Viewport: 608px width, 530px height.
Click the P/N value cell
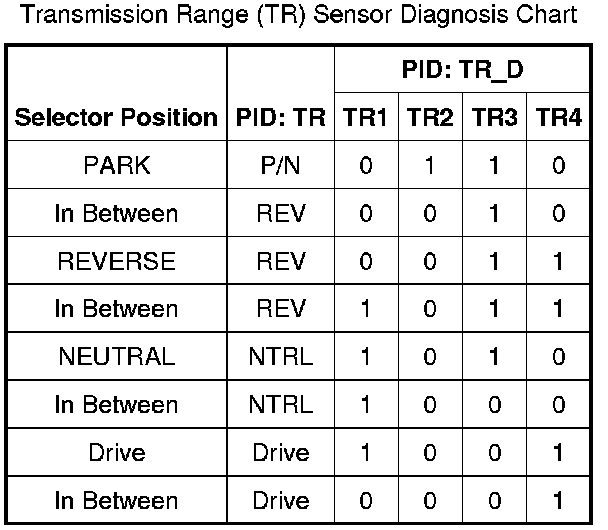[281, 165]
